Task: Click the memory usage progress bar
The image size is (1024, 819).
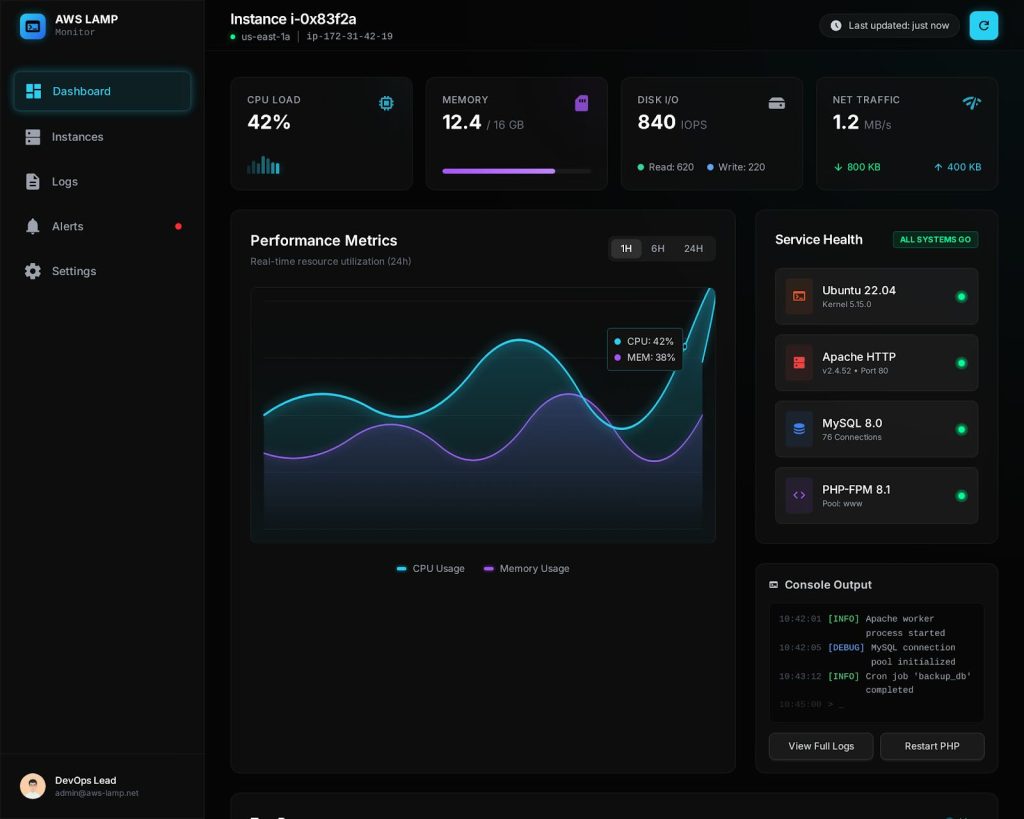Action: click(516, 171)
